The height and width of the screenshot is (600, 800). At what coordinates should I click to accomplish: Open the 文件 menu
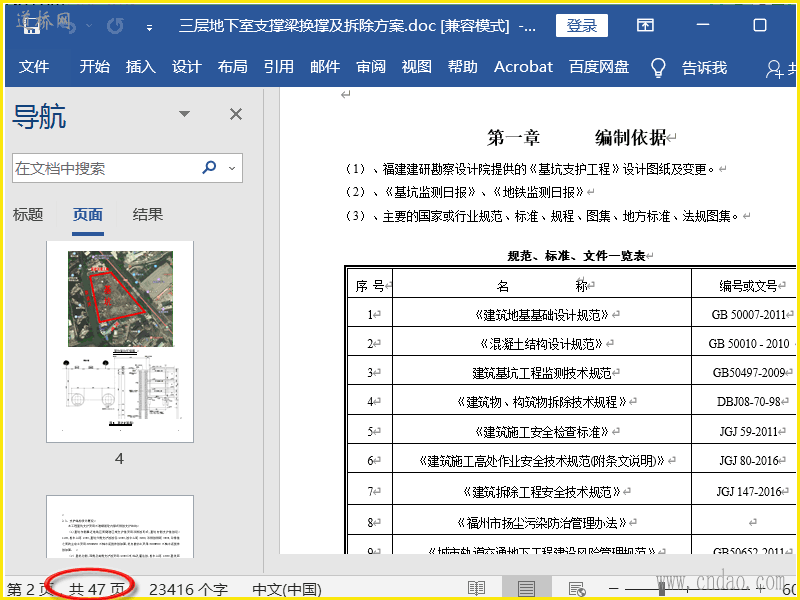tap(34, 67)
